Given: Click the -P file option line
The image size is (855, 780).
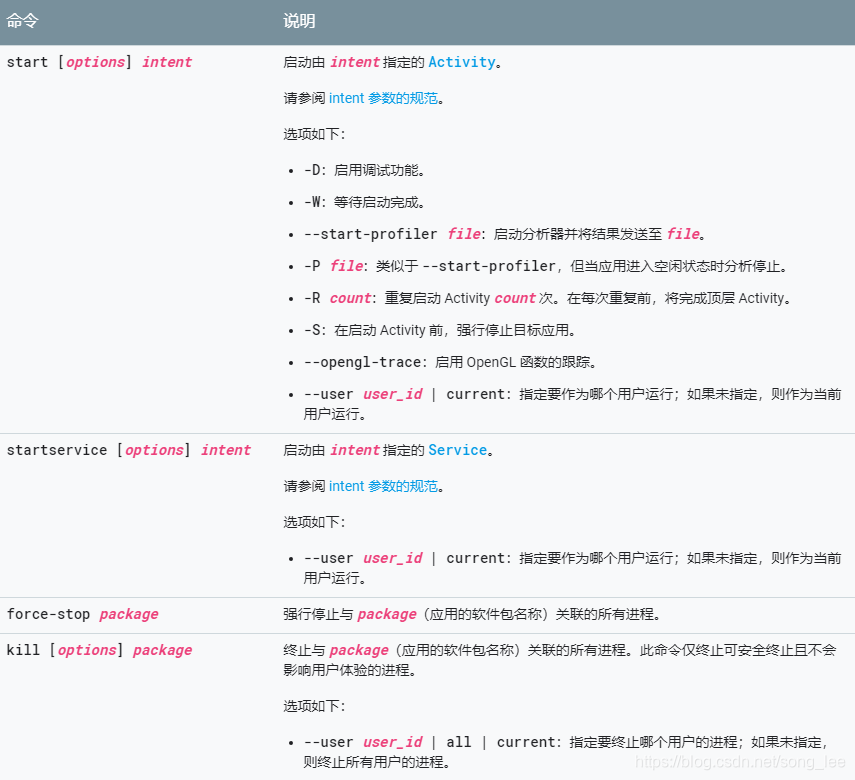Looking at the screenshot, I should [x=546, y=266].
